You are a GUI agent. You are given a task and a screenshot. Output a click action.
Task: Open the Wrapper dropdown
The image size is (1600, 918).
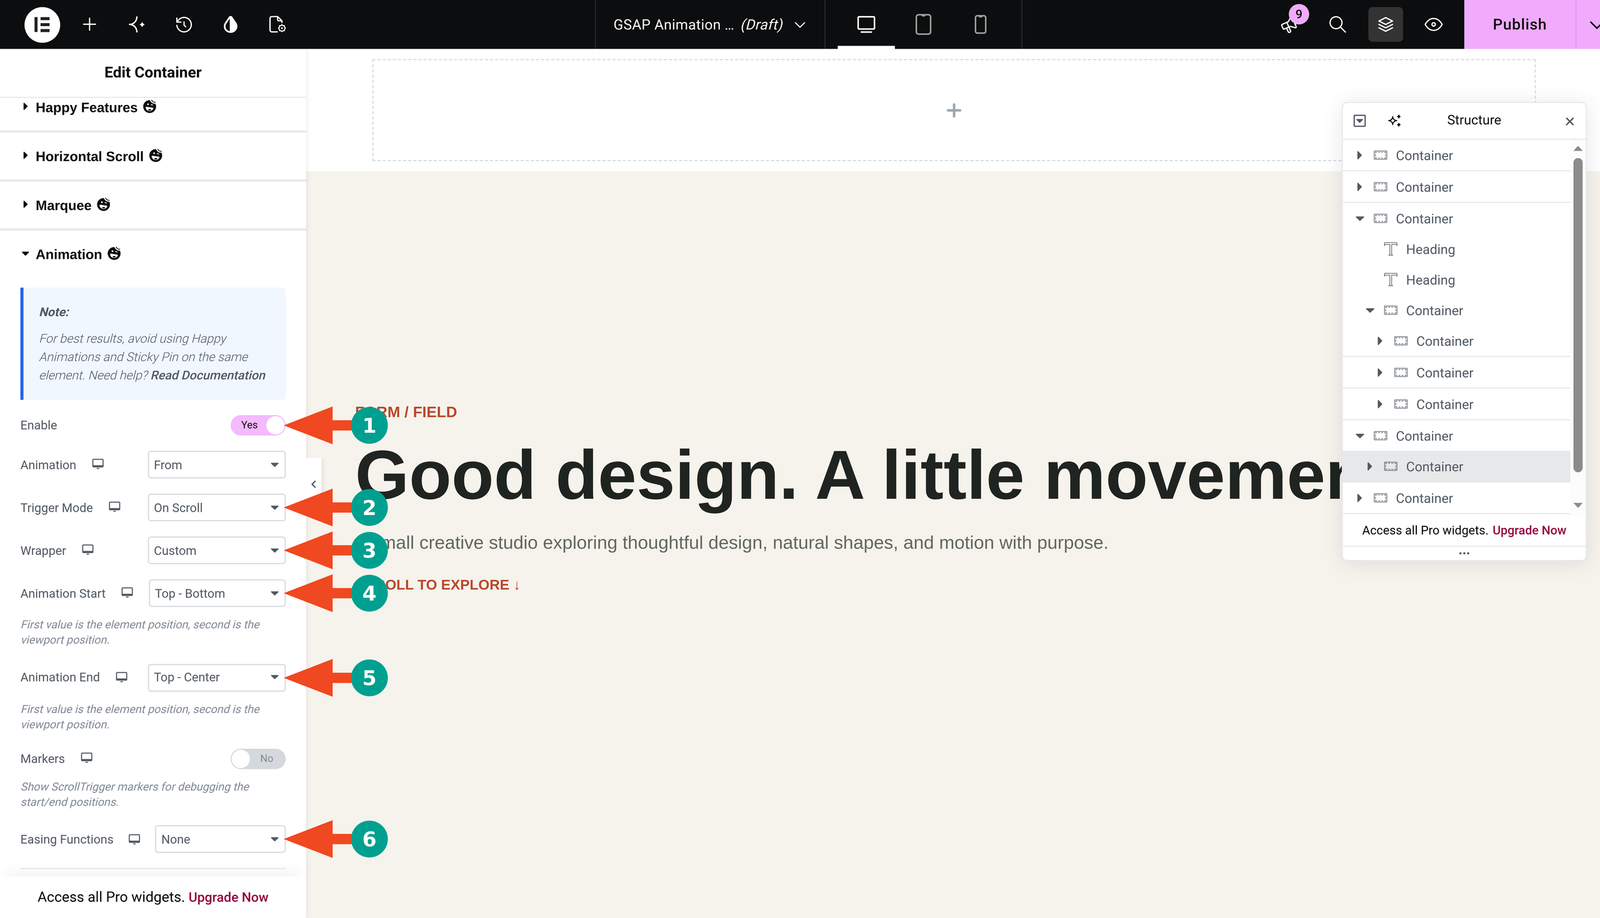[x=216, y=551]
